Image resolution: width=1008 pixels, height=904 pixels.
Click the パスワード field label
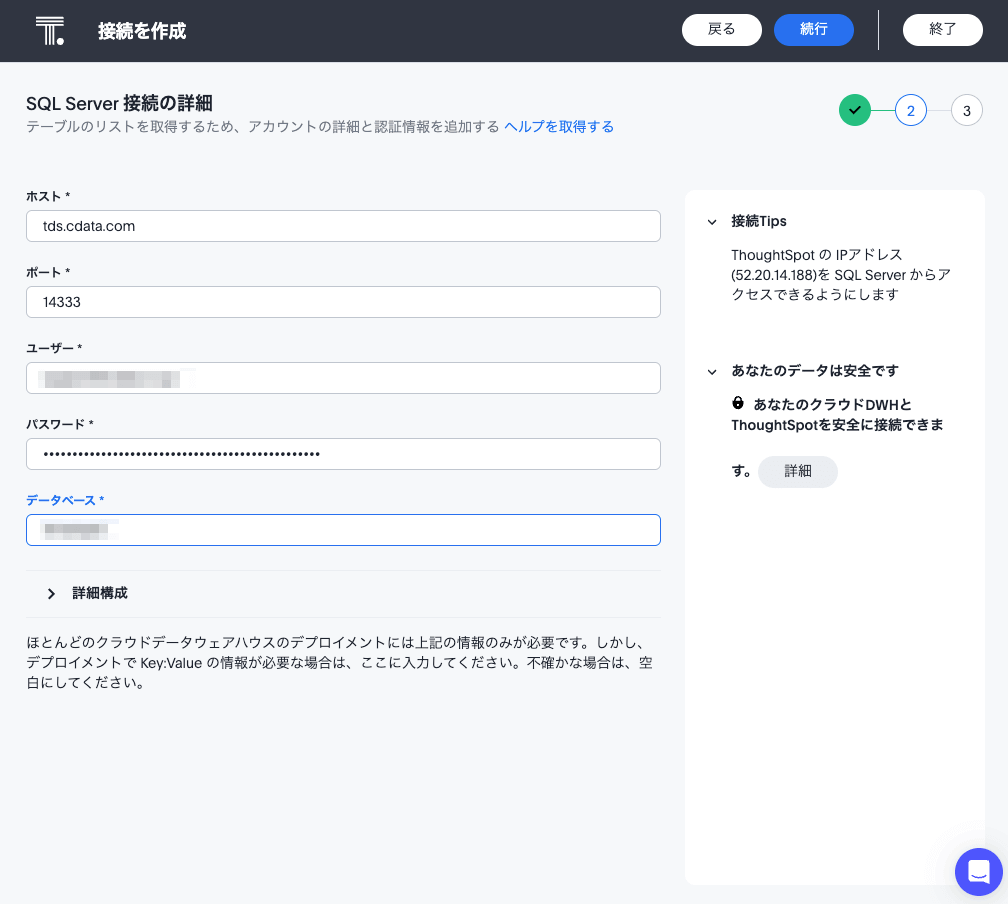[x=60, y=424]
